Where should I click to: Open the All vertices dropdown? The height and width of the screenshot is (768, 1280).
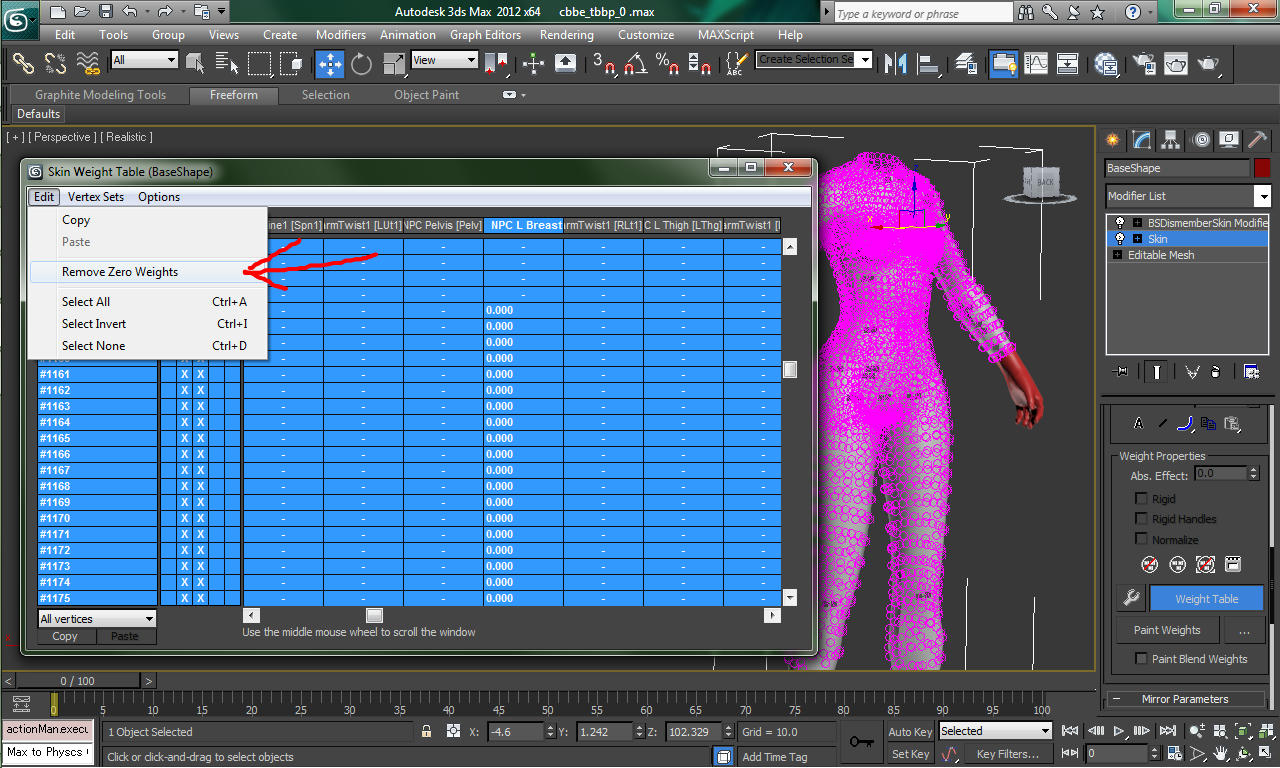tap(97, 619)
